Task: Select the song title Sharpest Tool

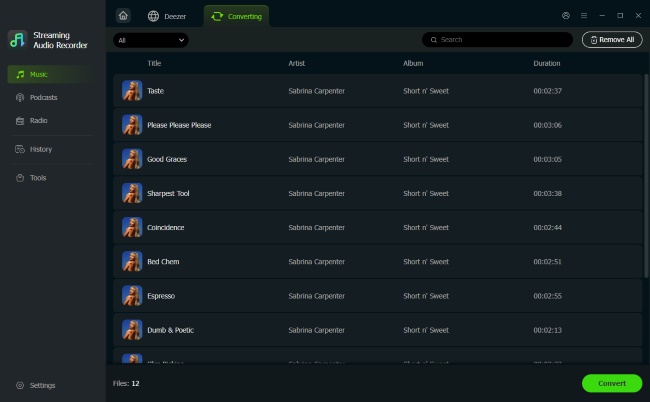Action: pos(168,194)
